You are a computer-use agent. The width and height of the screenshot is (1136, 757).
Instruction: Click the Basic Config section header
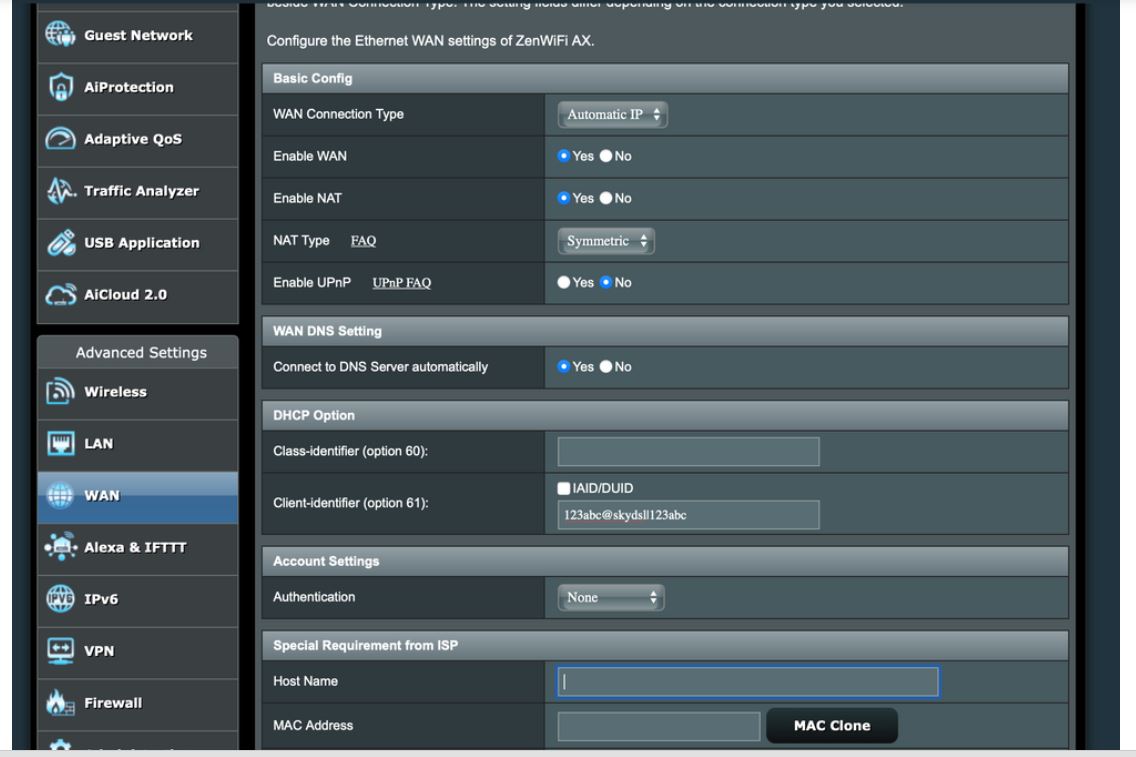coord(665,78)
